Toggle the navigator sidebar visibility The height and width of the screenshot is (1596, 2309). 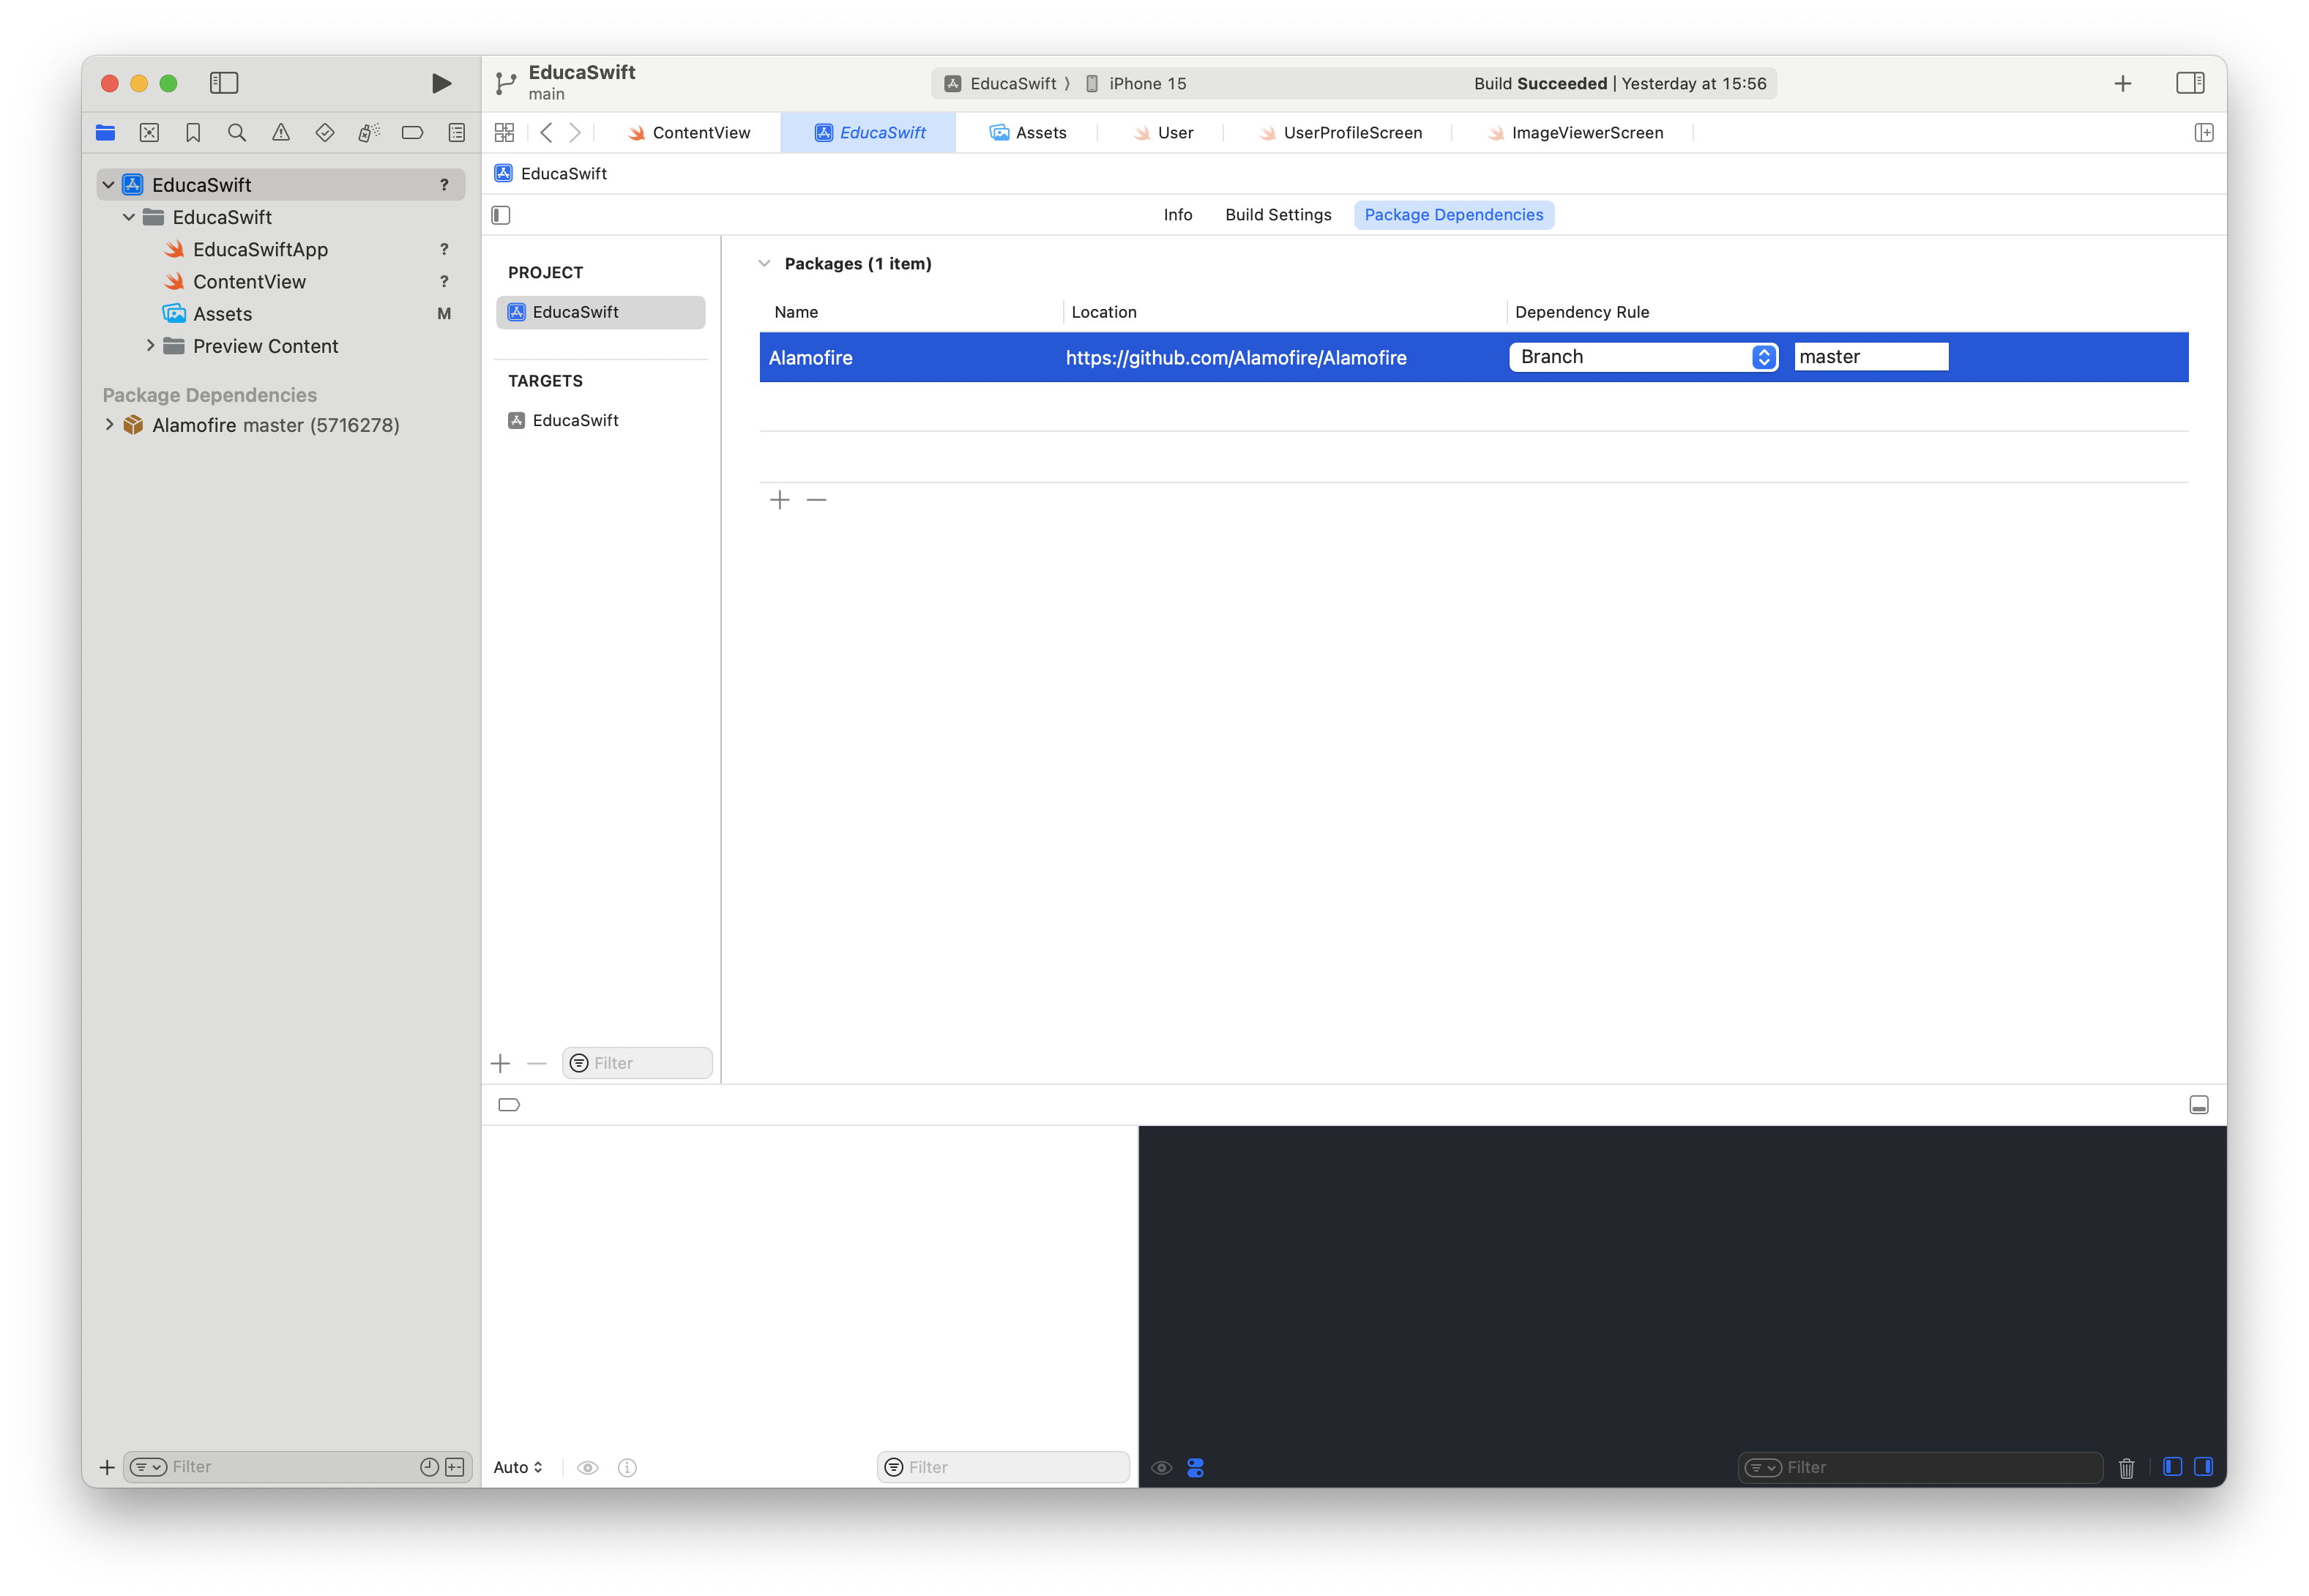(224, 83)
